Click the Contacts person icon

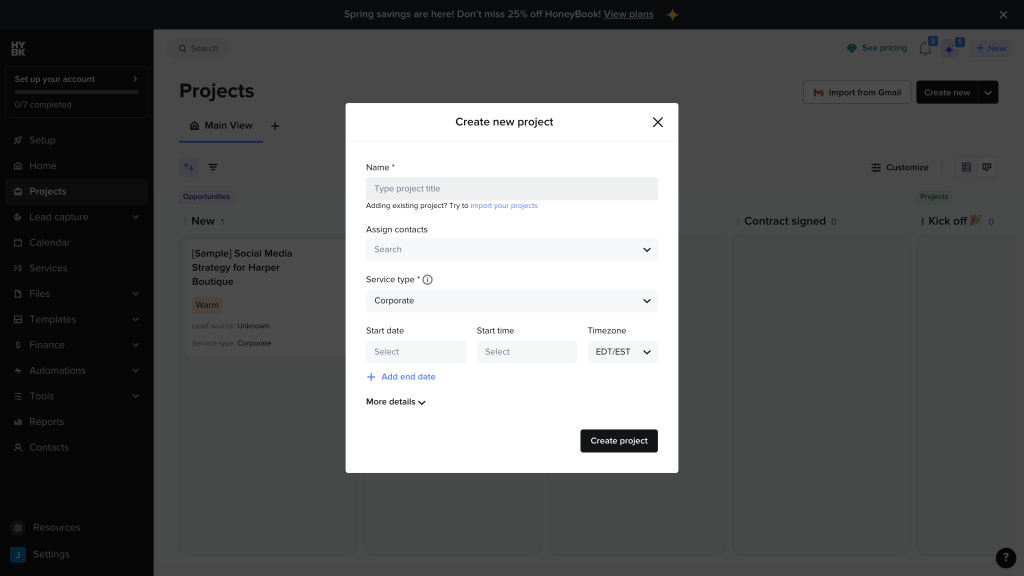(18, 447)
